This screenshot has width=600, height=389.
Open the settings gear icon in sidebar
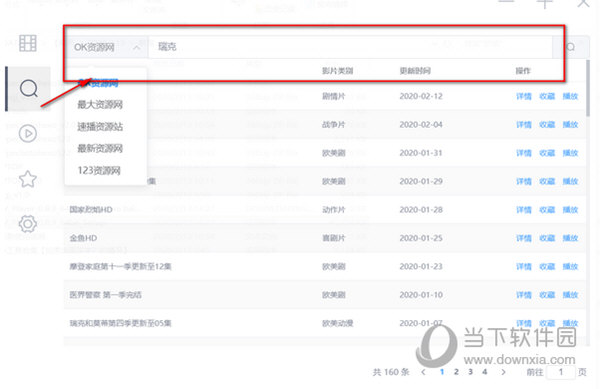(x=28, y=224)
